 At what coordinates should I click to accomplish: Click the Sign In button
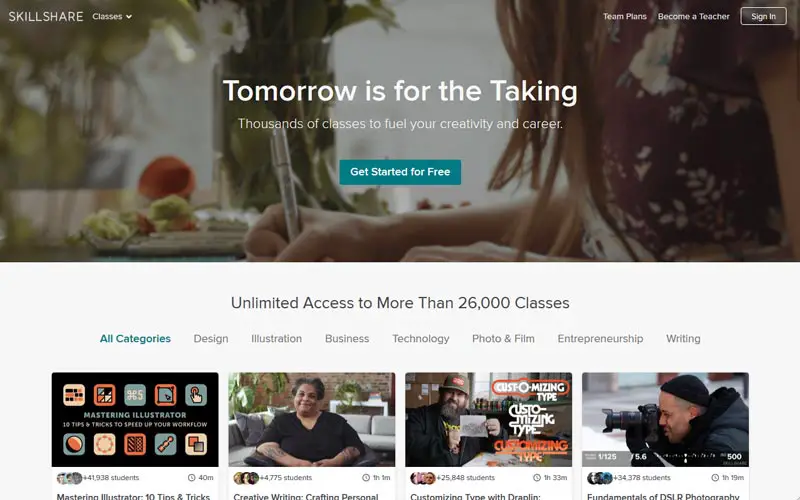(763, 16)
